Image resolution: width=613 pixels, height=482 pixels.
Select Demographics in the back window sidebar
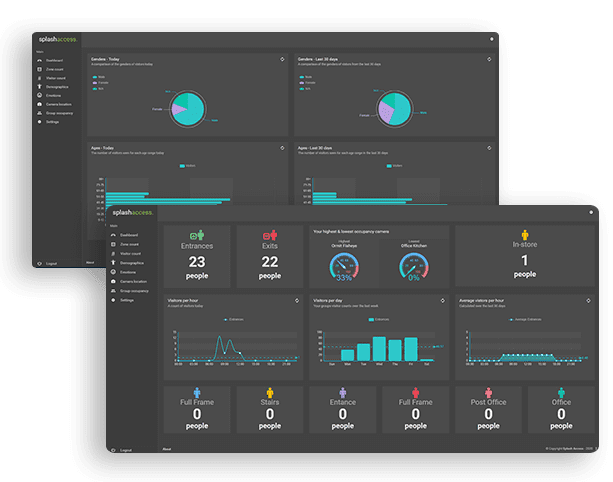point(57,87)
